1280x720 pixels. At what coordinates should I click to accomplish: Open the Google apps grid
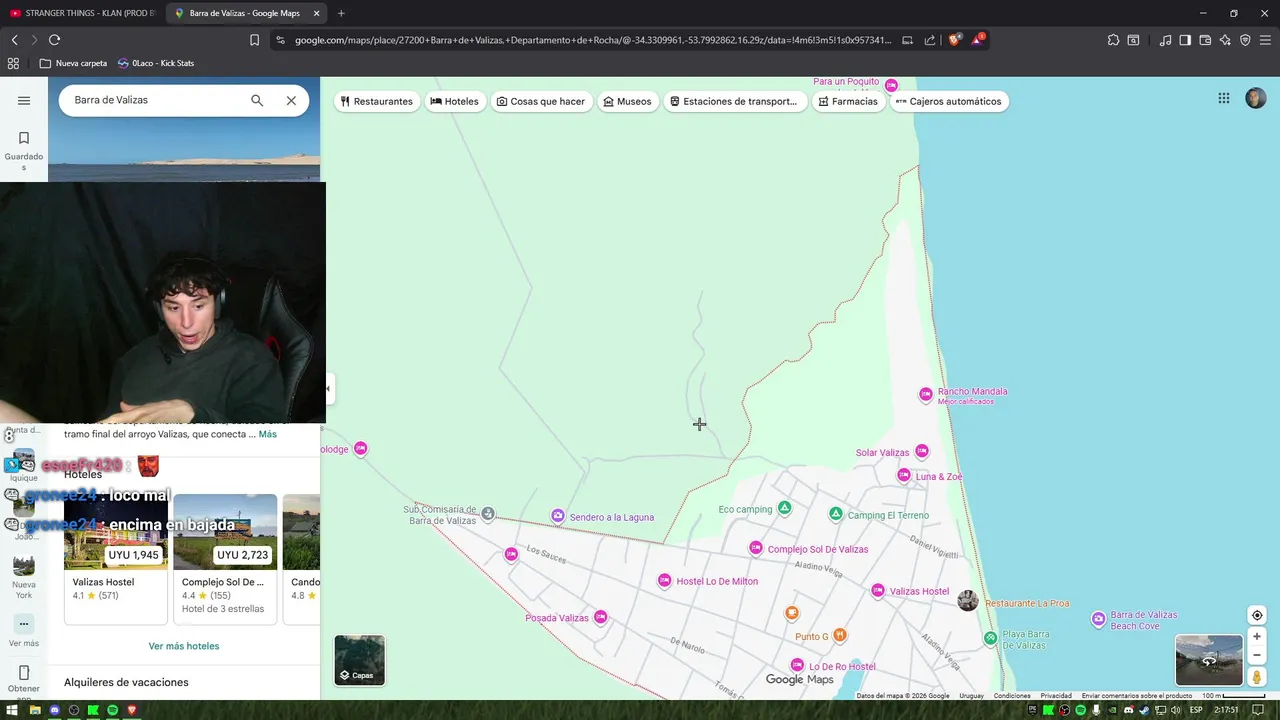coord(1224,98)
